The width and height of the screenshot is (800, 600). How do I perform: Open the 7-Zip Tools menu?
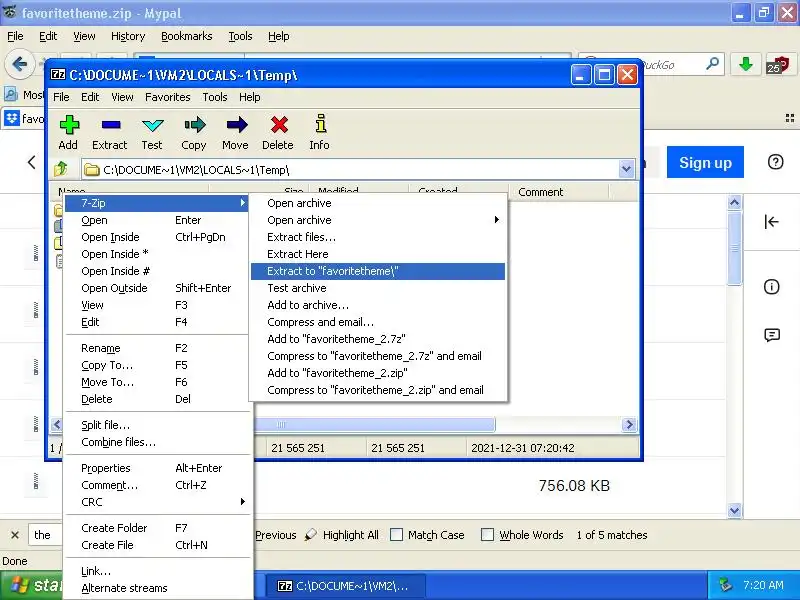pos(215,97)
